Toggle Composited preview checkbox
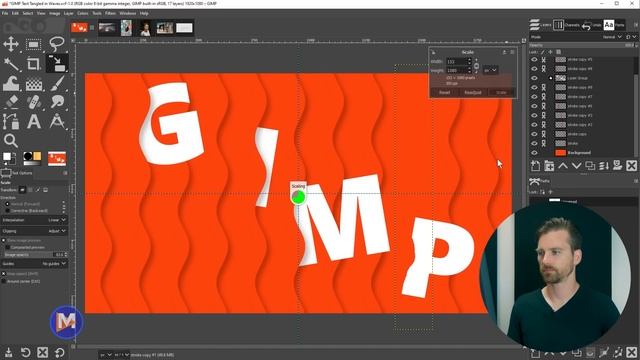This screenshot has height=360, width=640. tap(7, 247)
